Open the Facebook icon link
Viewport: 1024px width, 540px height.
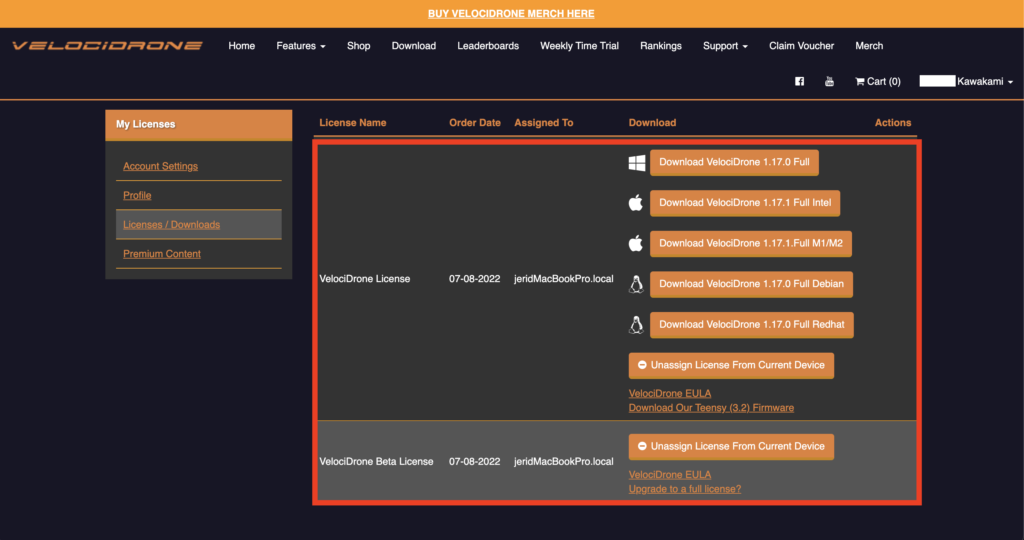coord(799,82)
